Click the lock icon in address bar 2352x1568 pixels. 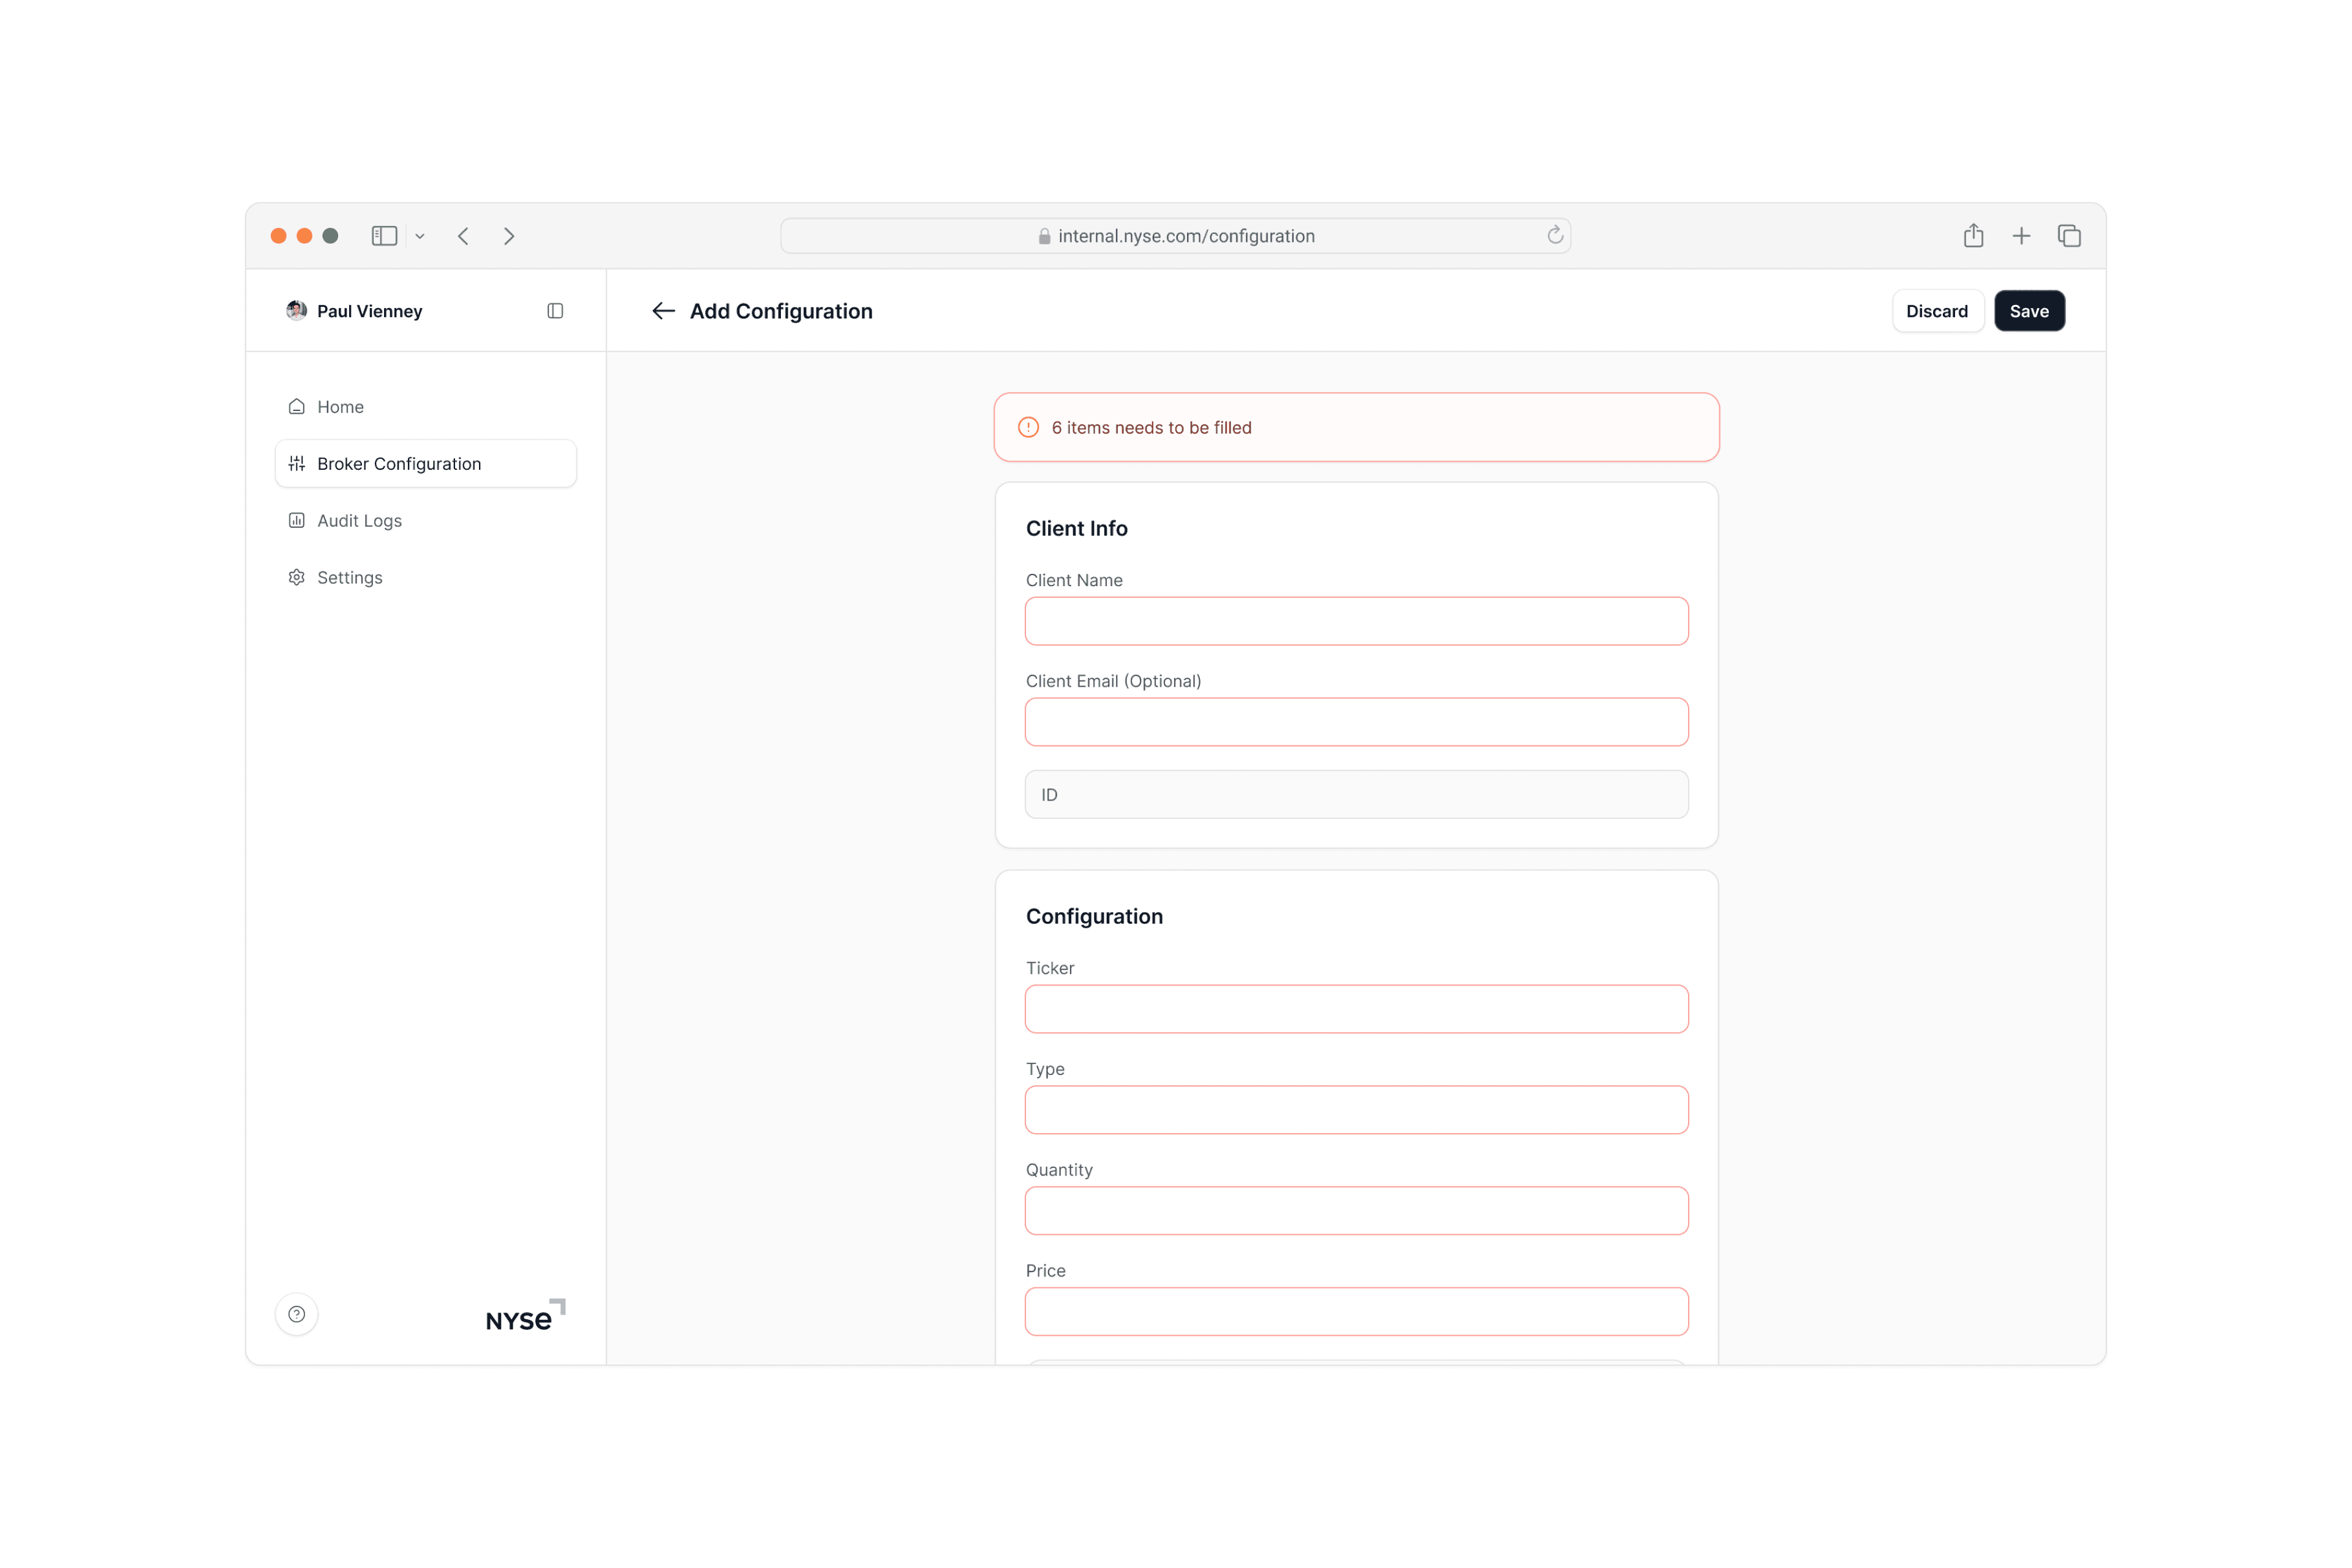click(x=1044, y=236)
